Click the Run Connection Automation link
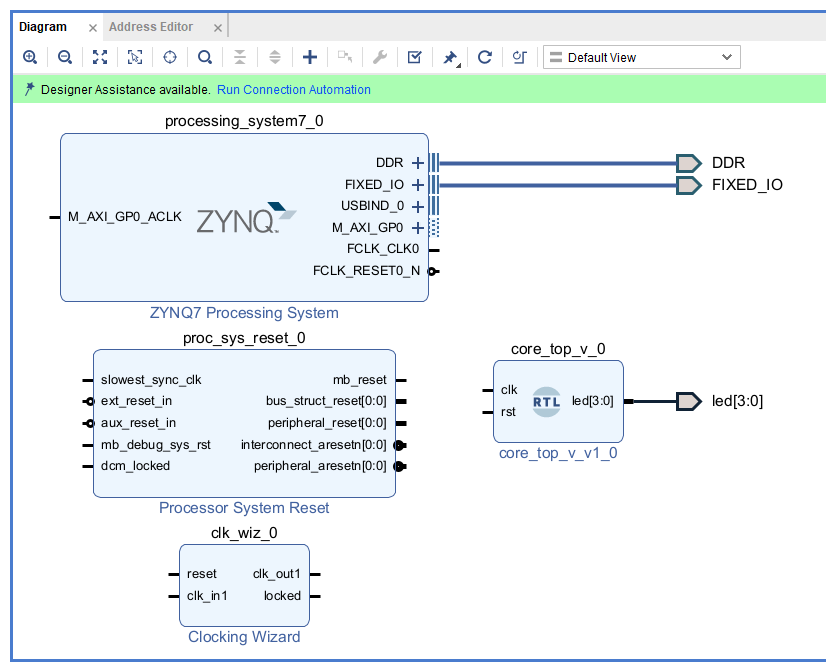Screen dimensions: 826x666 click(x=293, y=90)
